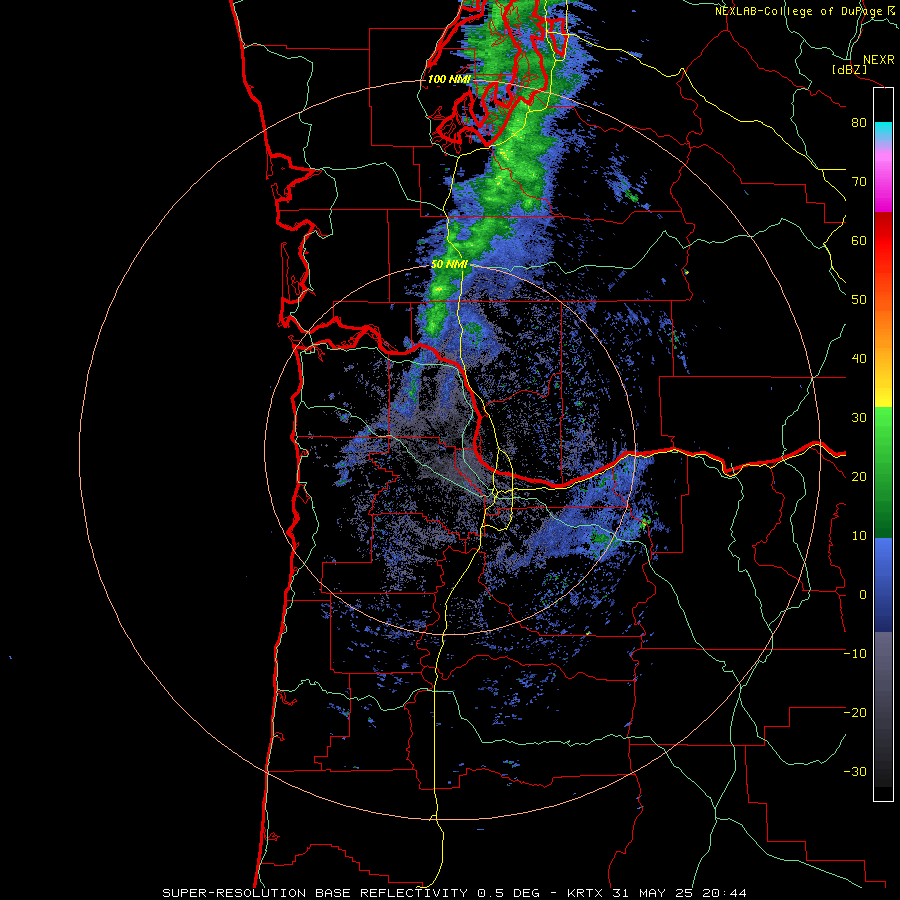
Task: Click the SUPER-RESOLUTION BASE REFLECTIVITY title text
Action: [x=315, y=893]
